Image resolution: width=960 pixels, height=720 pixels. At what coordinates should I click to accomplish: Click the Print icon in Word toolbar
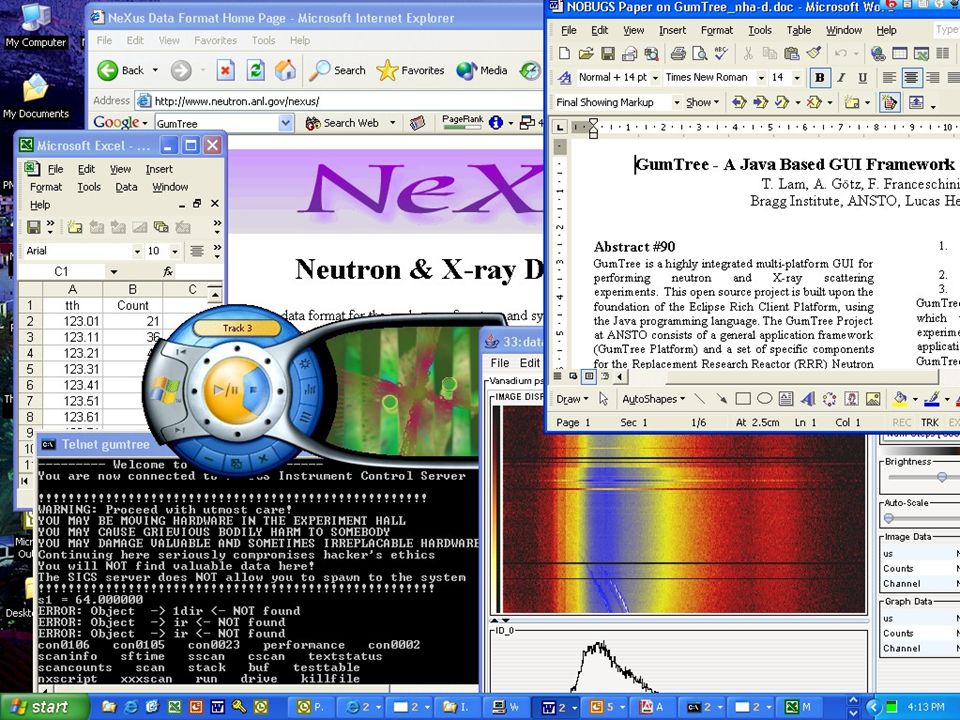point(677,54)
